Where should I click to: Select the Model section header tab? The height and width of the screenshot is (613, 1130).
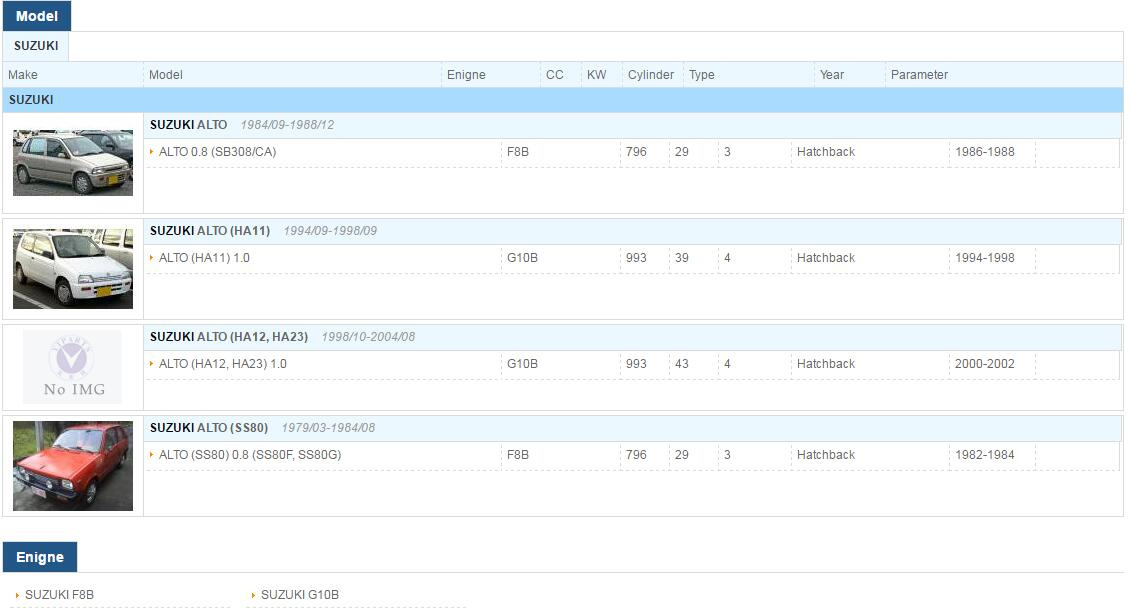click(x=37, y=16)
